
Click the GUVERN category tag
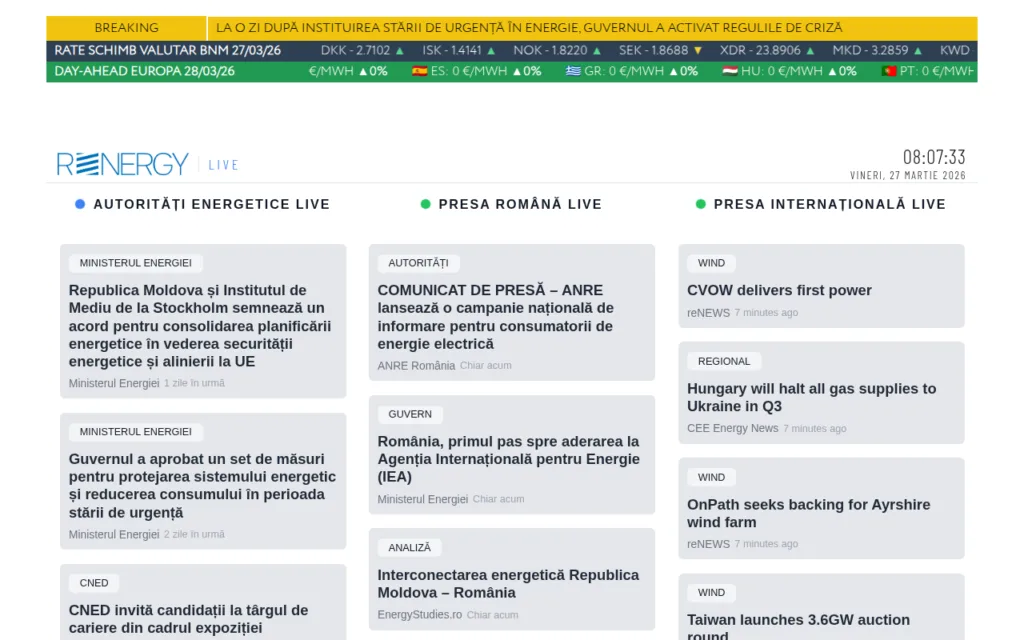point(410,414)
